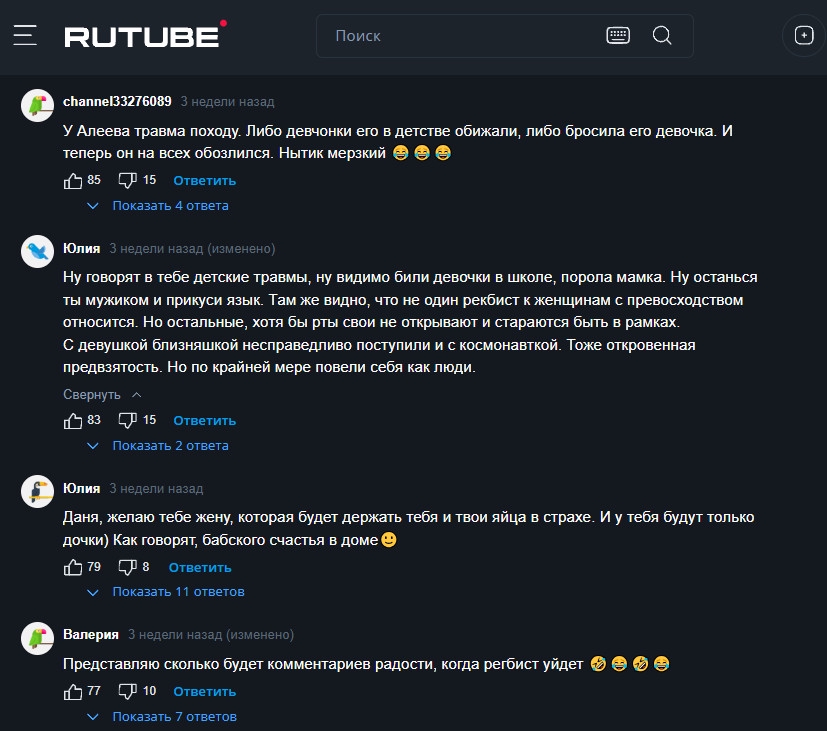Click Ответить under Валерия's comment
Viewport: 827px width, 731px height.
[x=205, y=691]
